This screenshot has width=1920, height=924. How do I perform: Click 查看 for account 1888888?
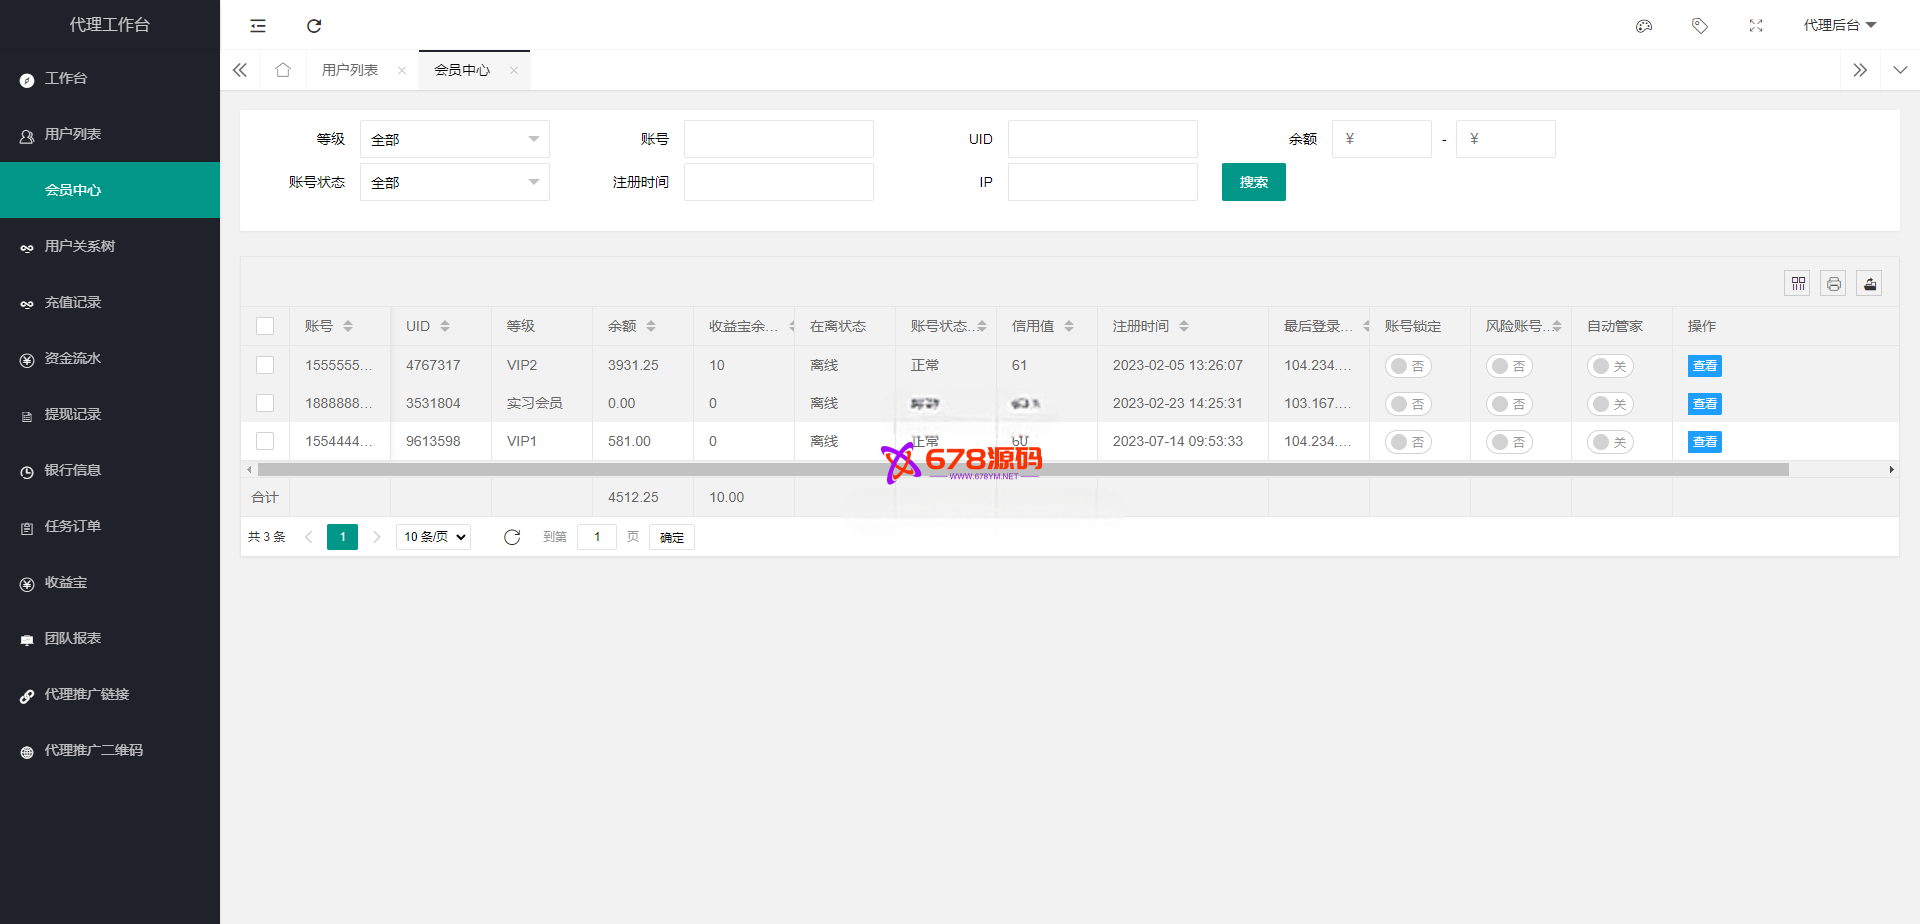(x=1705, y=404)
